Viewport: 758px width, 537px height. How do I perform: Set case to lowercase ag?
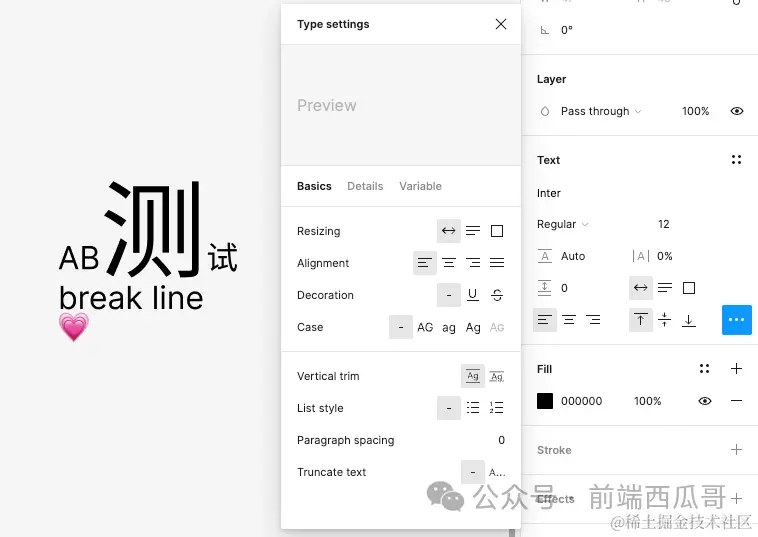(449, 327)
